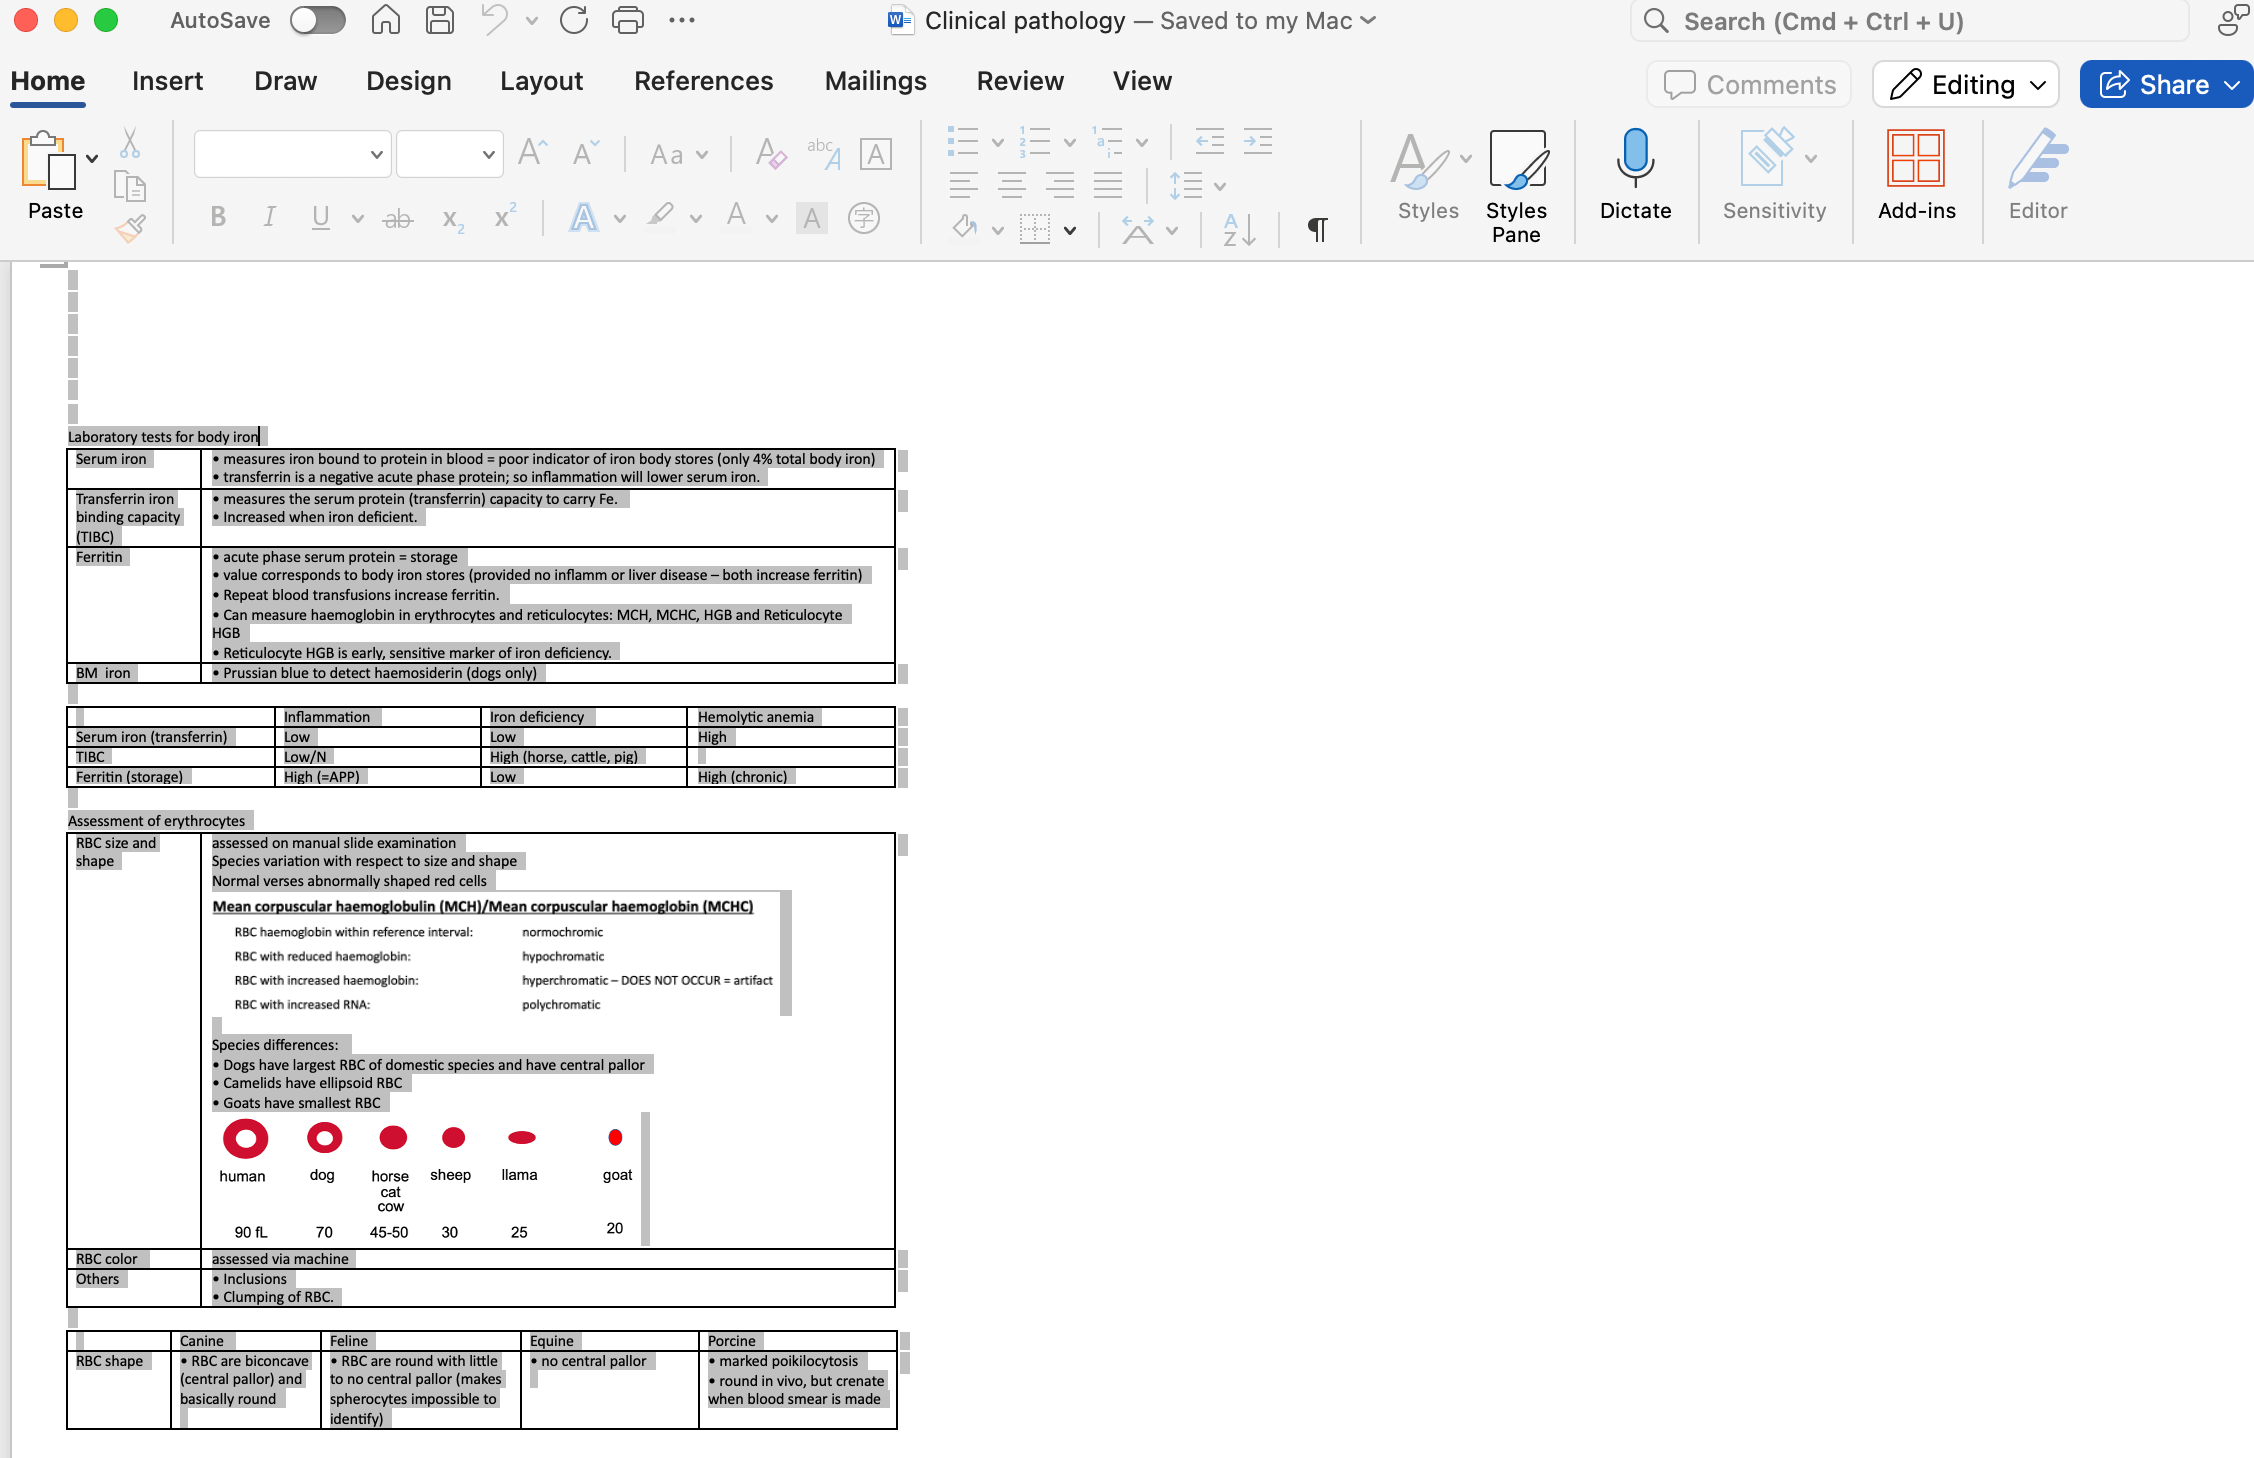
Task: Click the Format Painter brush icon
Action: tap(130, 229)
